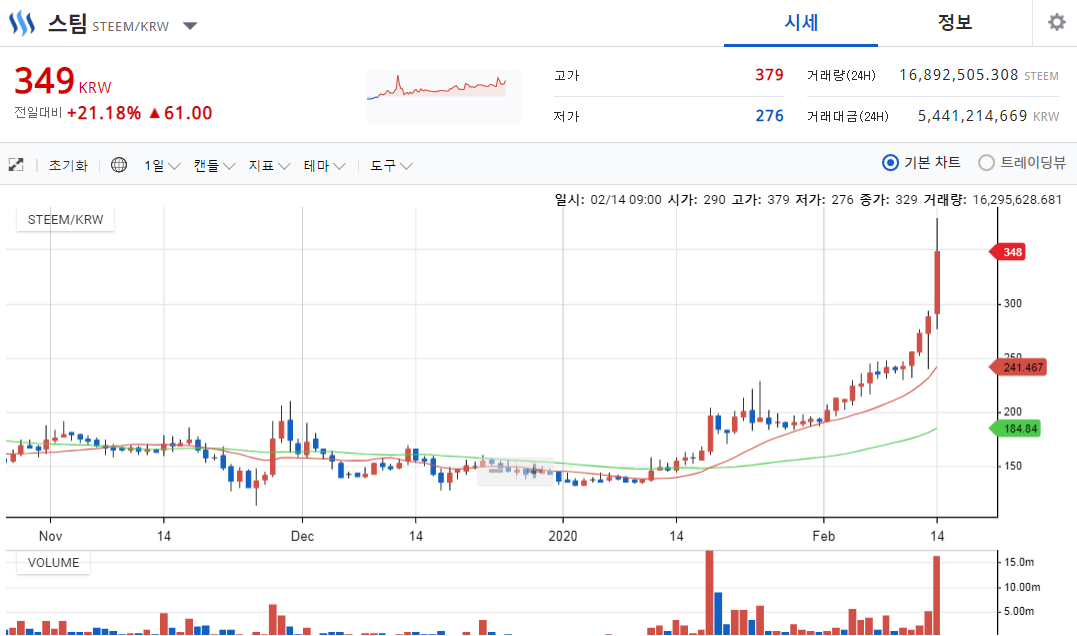
Task: Click the 2020 date axis label
Action: [563, 536]
